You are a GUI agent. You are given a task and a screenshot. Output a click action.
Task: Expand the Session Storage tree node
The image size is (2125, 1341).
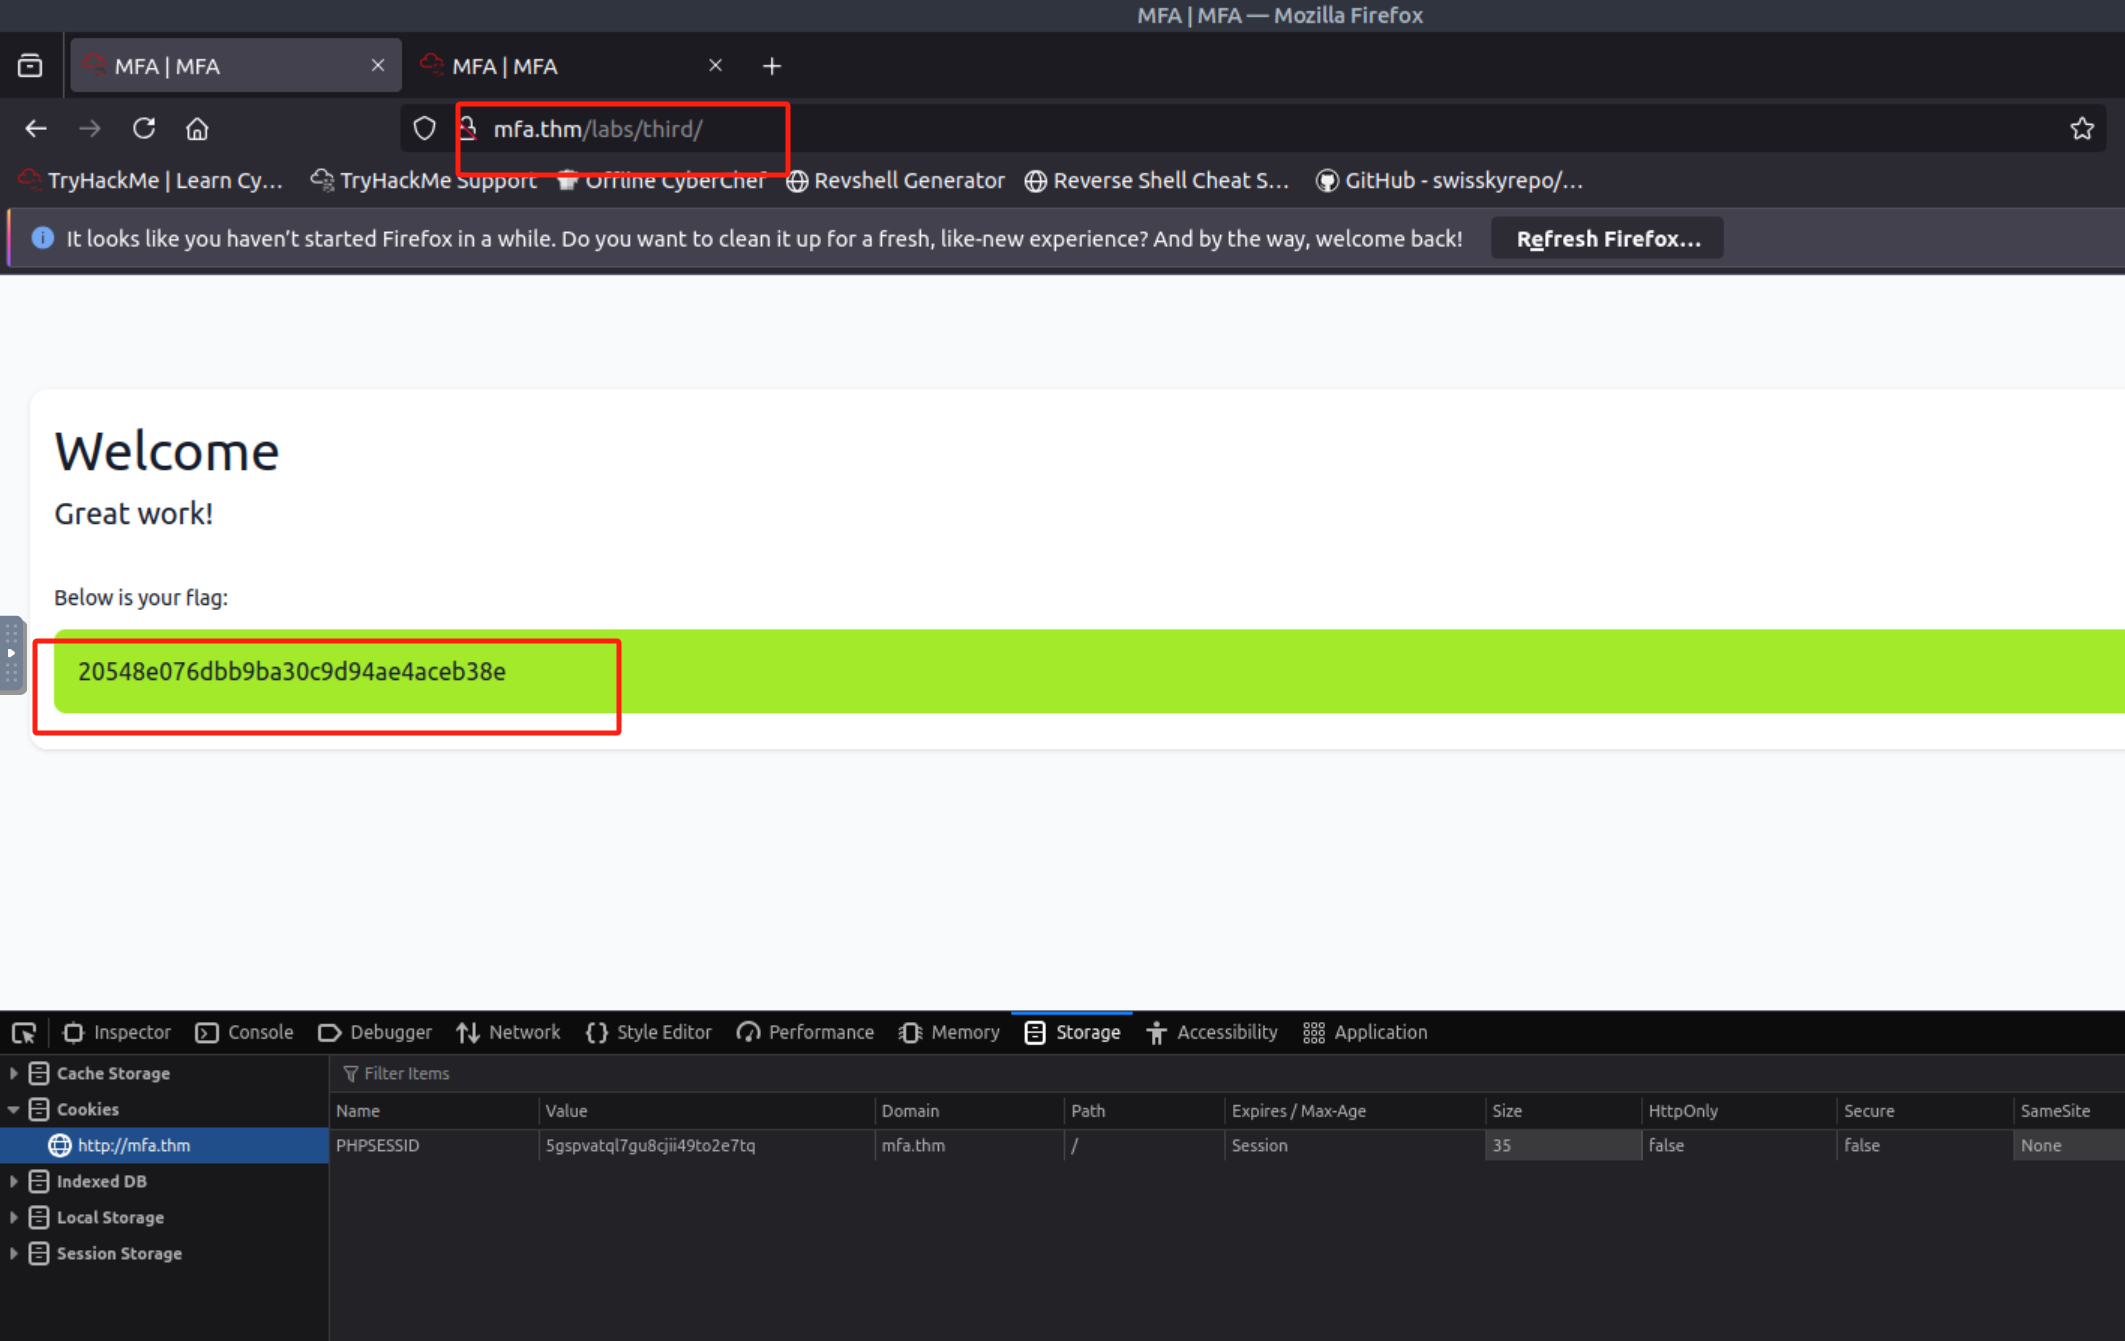tap(14, 1253)
